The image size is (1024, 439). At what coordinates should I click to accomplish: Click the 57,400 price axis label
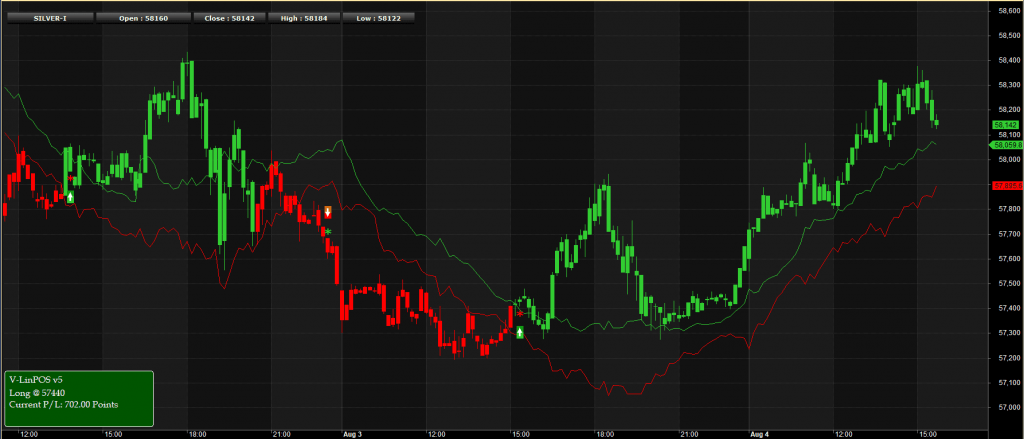[x=1008, y=308]
